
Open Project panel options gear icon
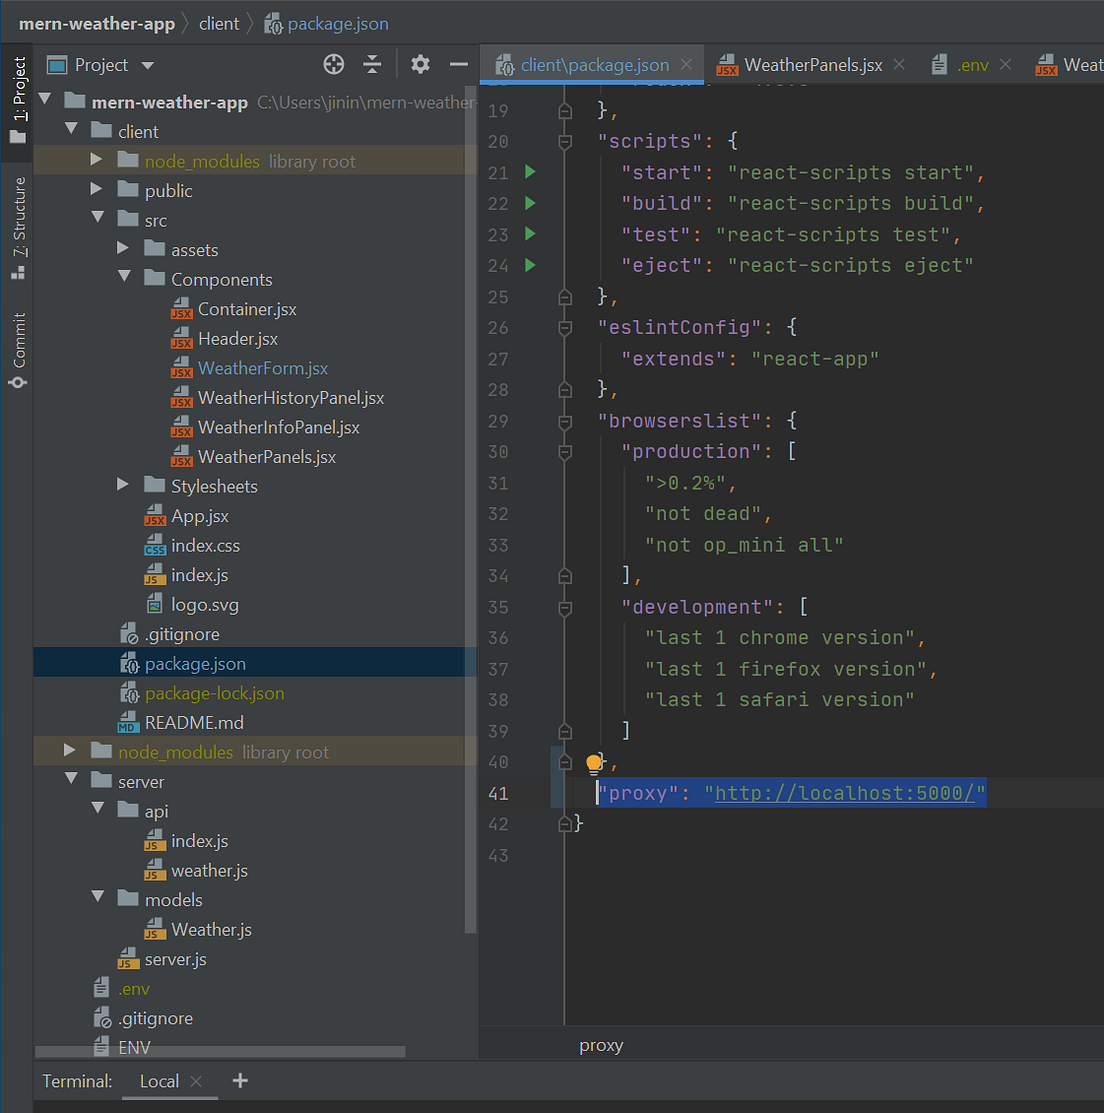(420, 64)
